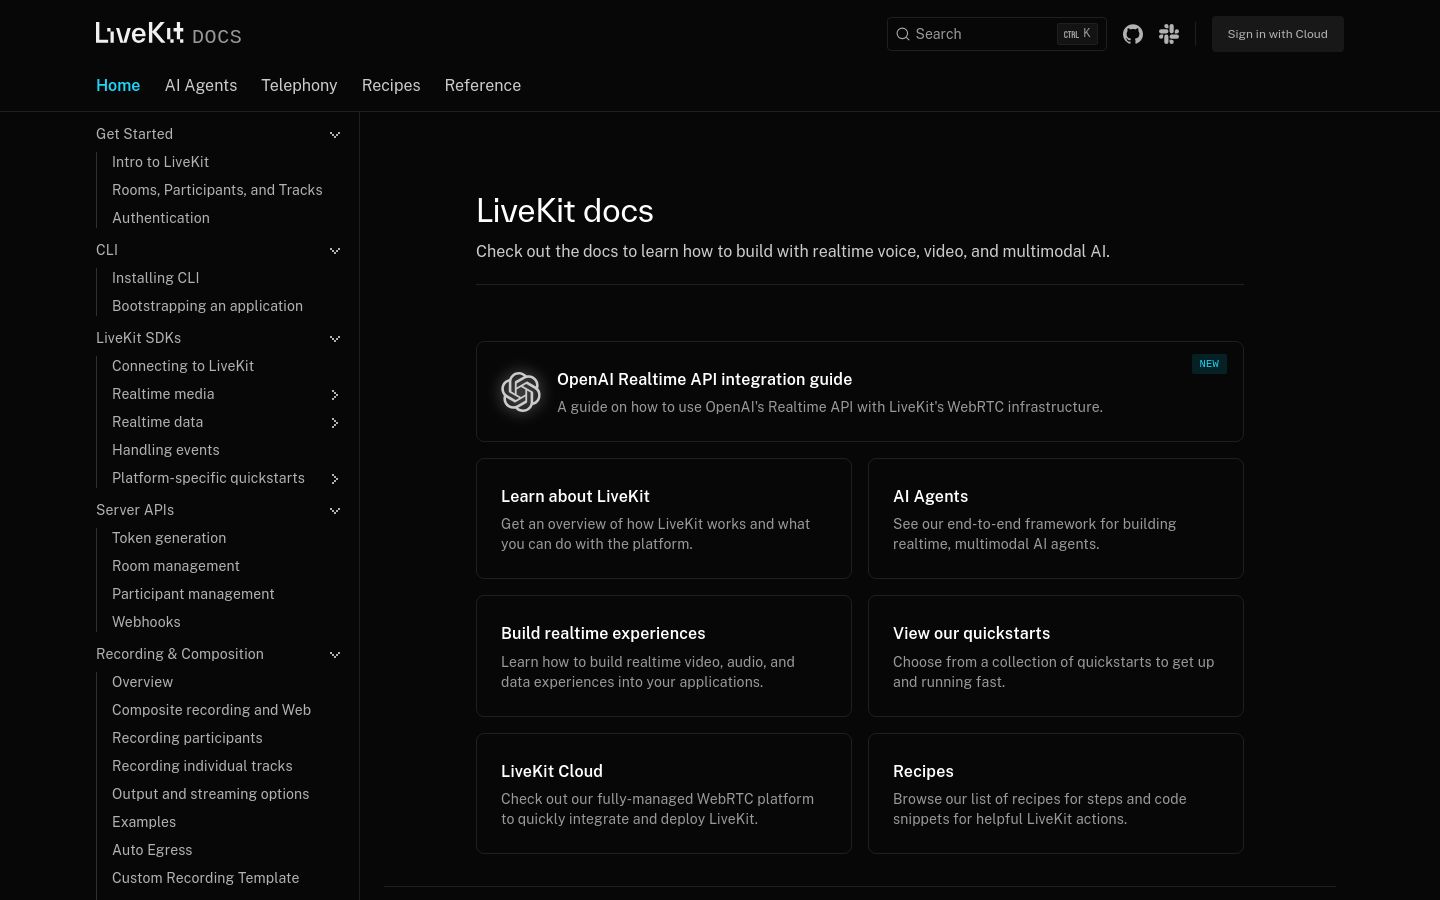
Task: Expand the Realtime media submenu
Action: pos(335,395)
